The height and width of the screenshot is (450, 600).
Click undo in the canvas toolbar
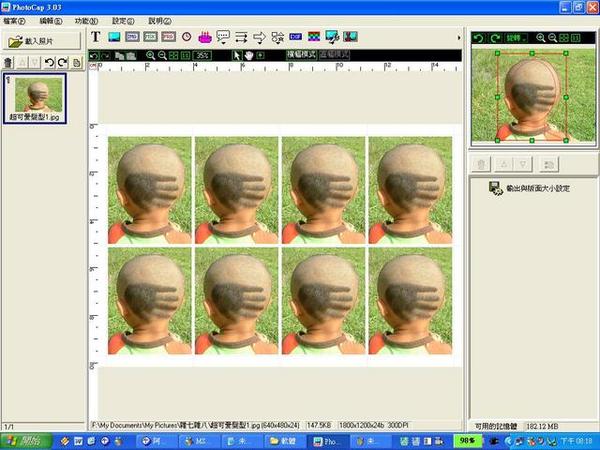(93, 56)
